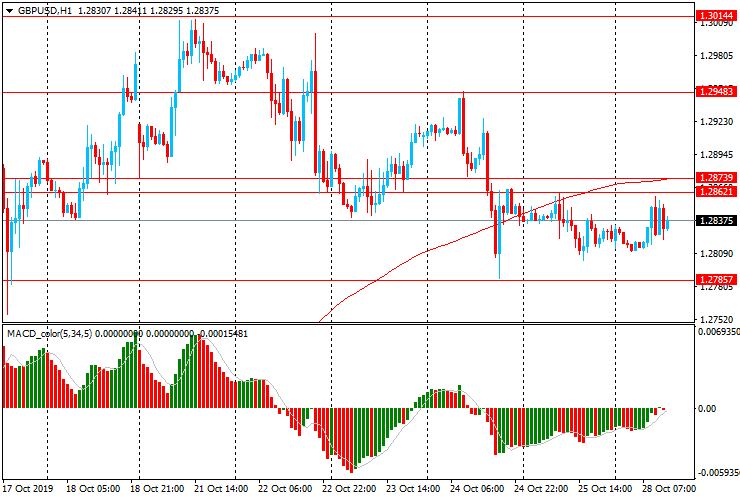Click the 18 Oct 05:00 time axis label

[93, 488]
